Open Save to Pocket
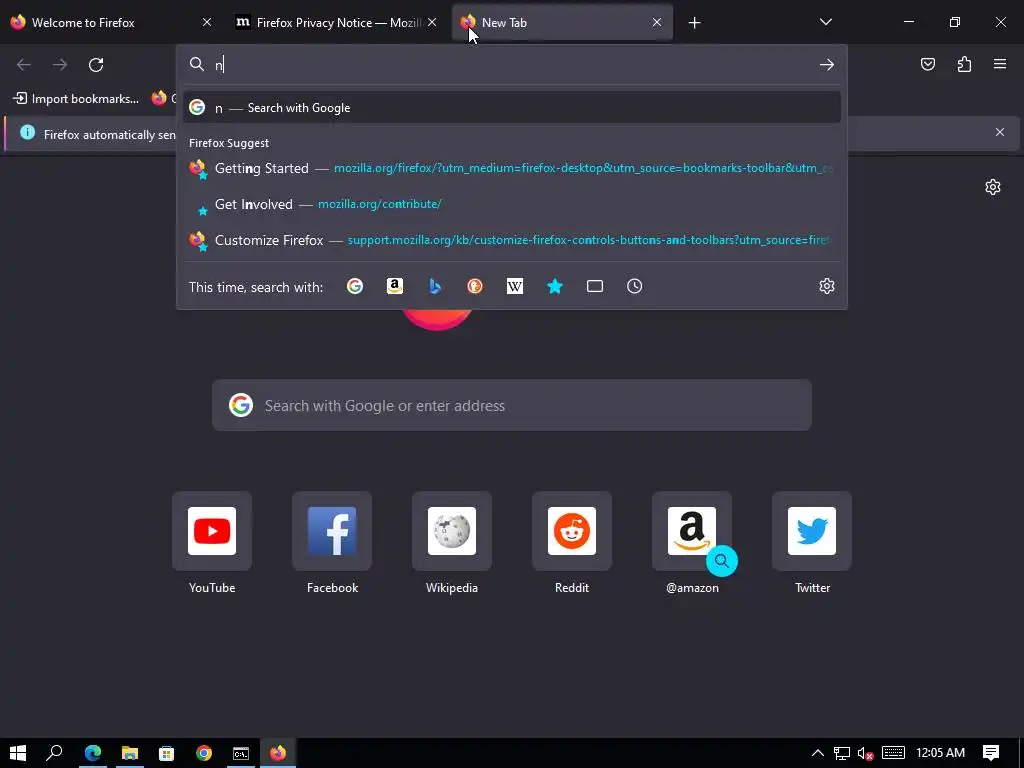 point(928,64)
